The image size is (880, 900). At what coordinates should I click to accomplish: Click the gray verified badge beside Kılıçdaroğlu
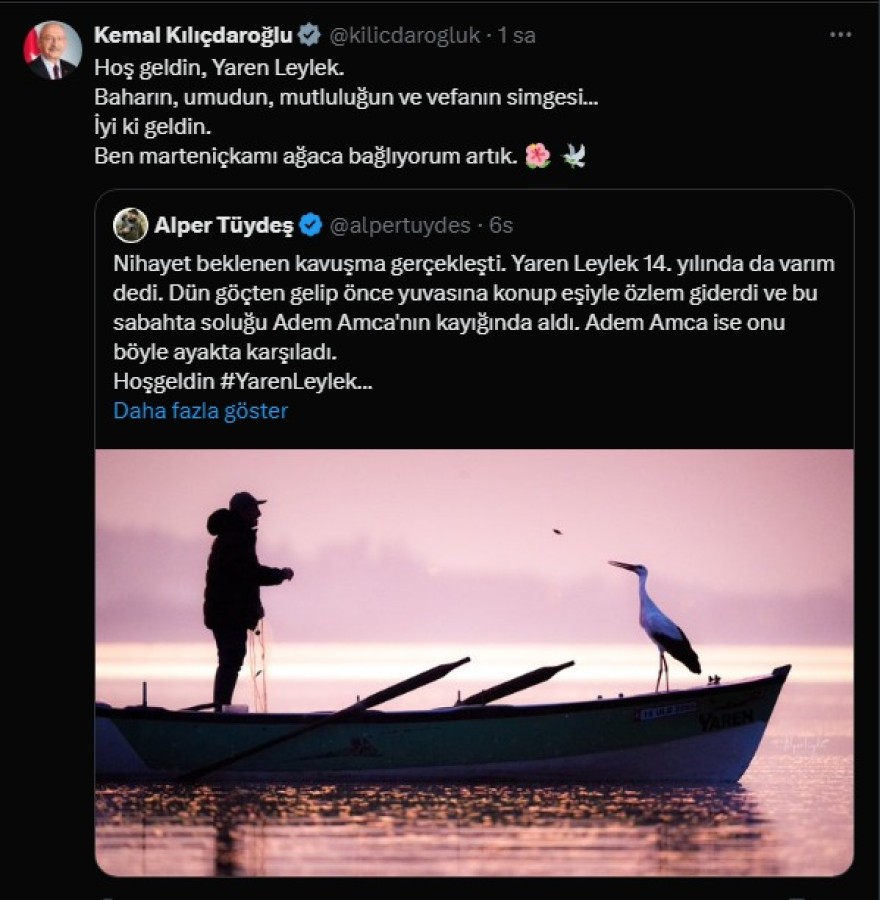310,35
